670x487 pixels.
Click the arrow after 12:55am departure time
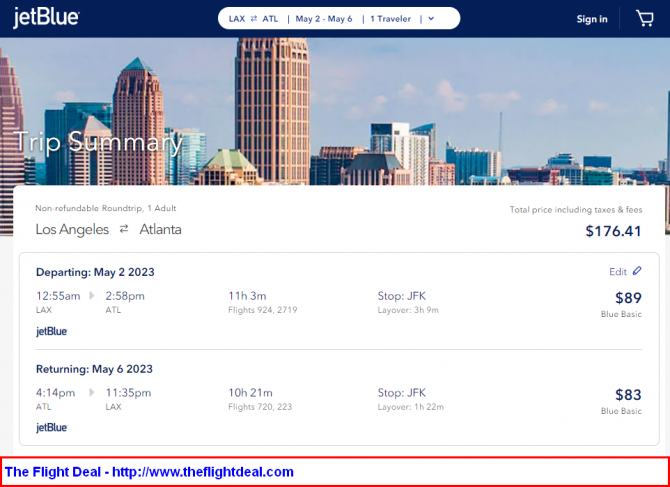pyautogui.click(x=92, y=296)
